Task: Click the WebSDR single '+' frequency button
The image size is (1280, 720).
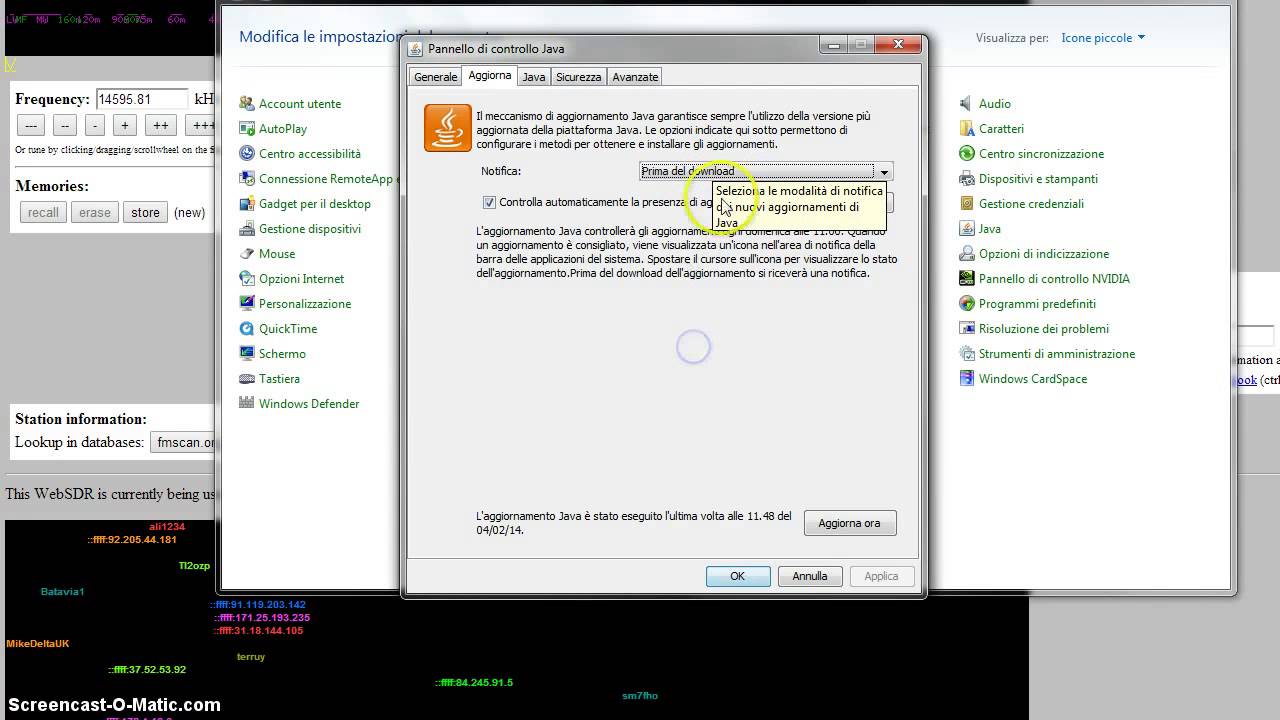Action: coord(125,125)
